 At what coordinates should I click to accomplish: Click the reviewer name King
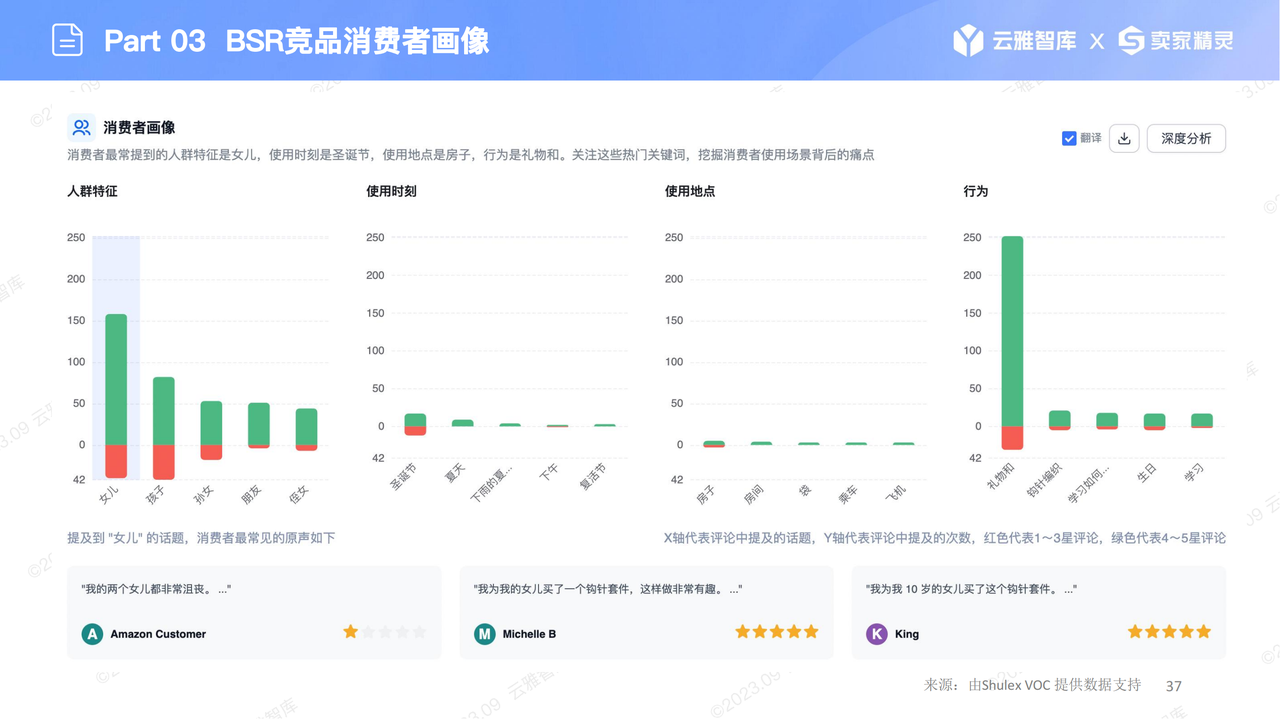907,634
